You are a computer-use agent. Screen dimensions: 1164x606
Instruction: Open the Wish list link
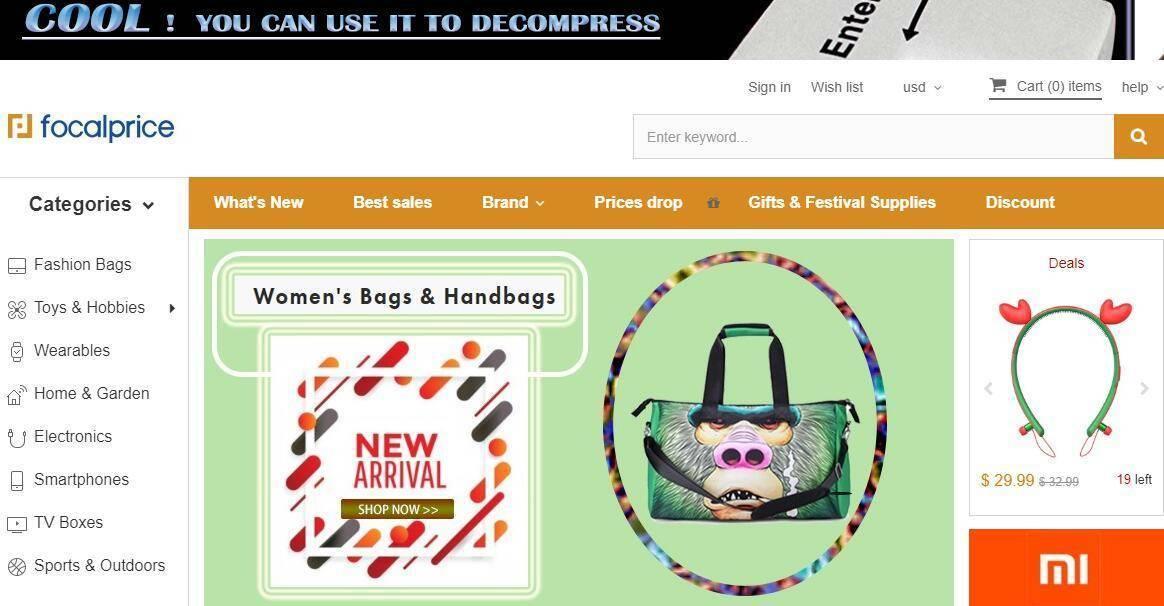pos(837,87)
